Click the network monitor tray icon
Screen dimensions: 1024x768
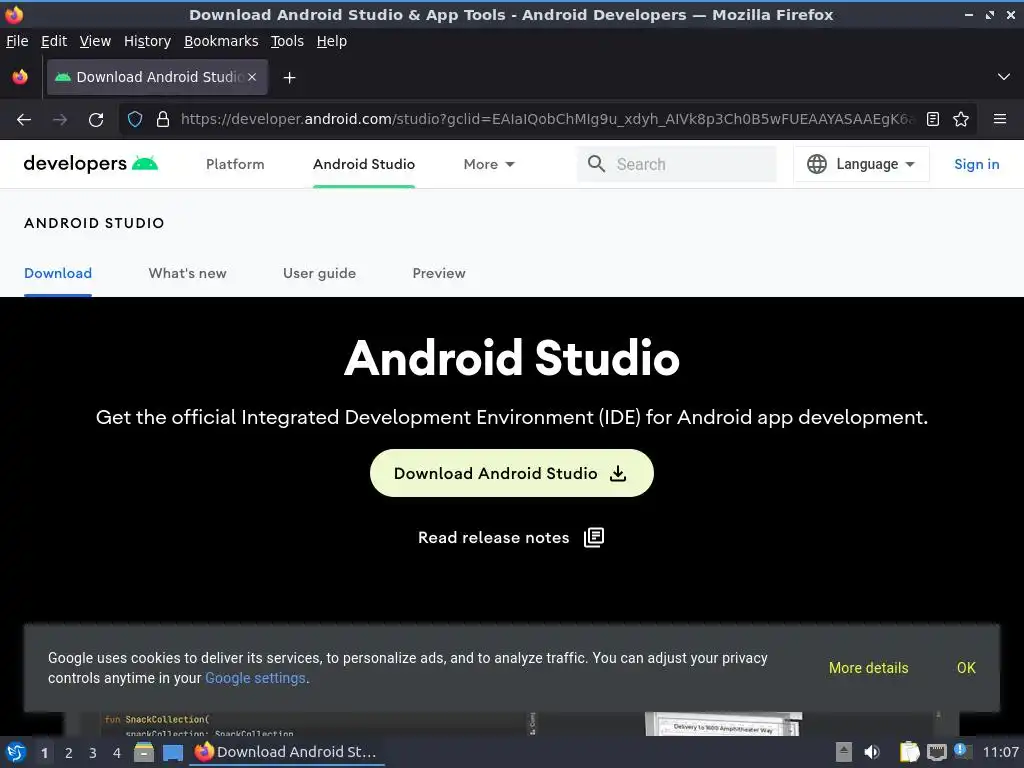pyautogui.click(x=937, y=752)
